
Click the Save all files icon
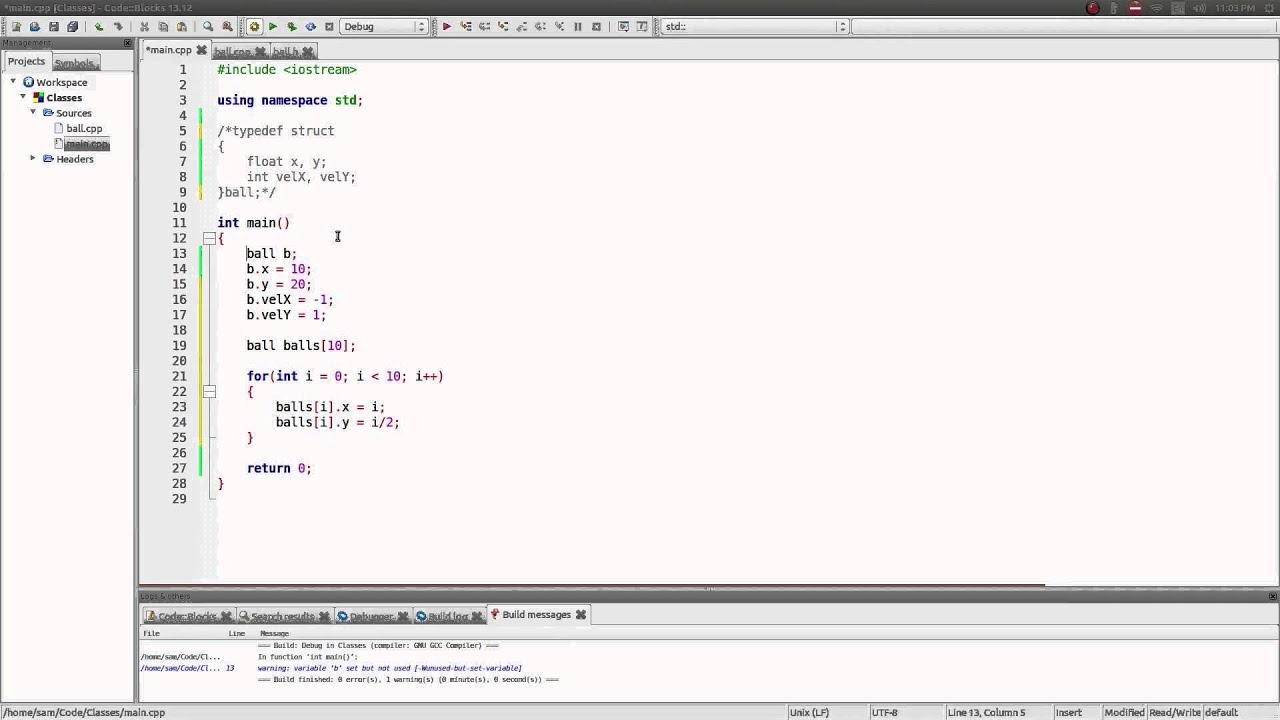(72, 27)
